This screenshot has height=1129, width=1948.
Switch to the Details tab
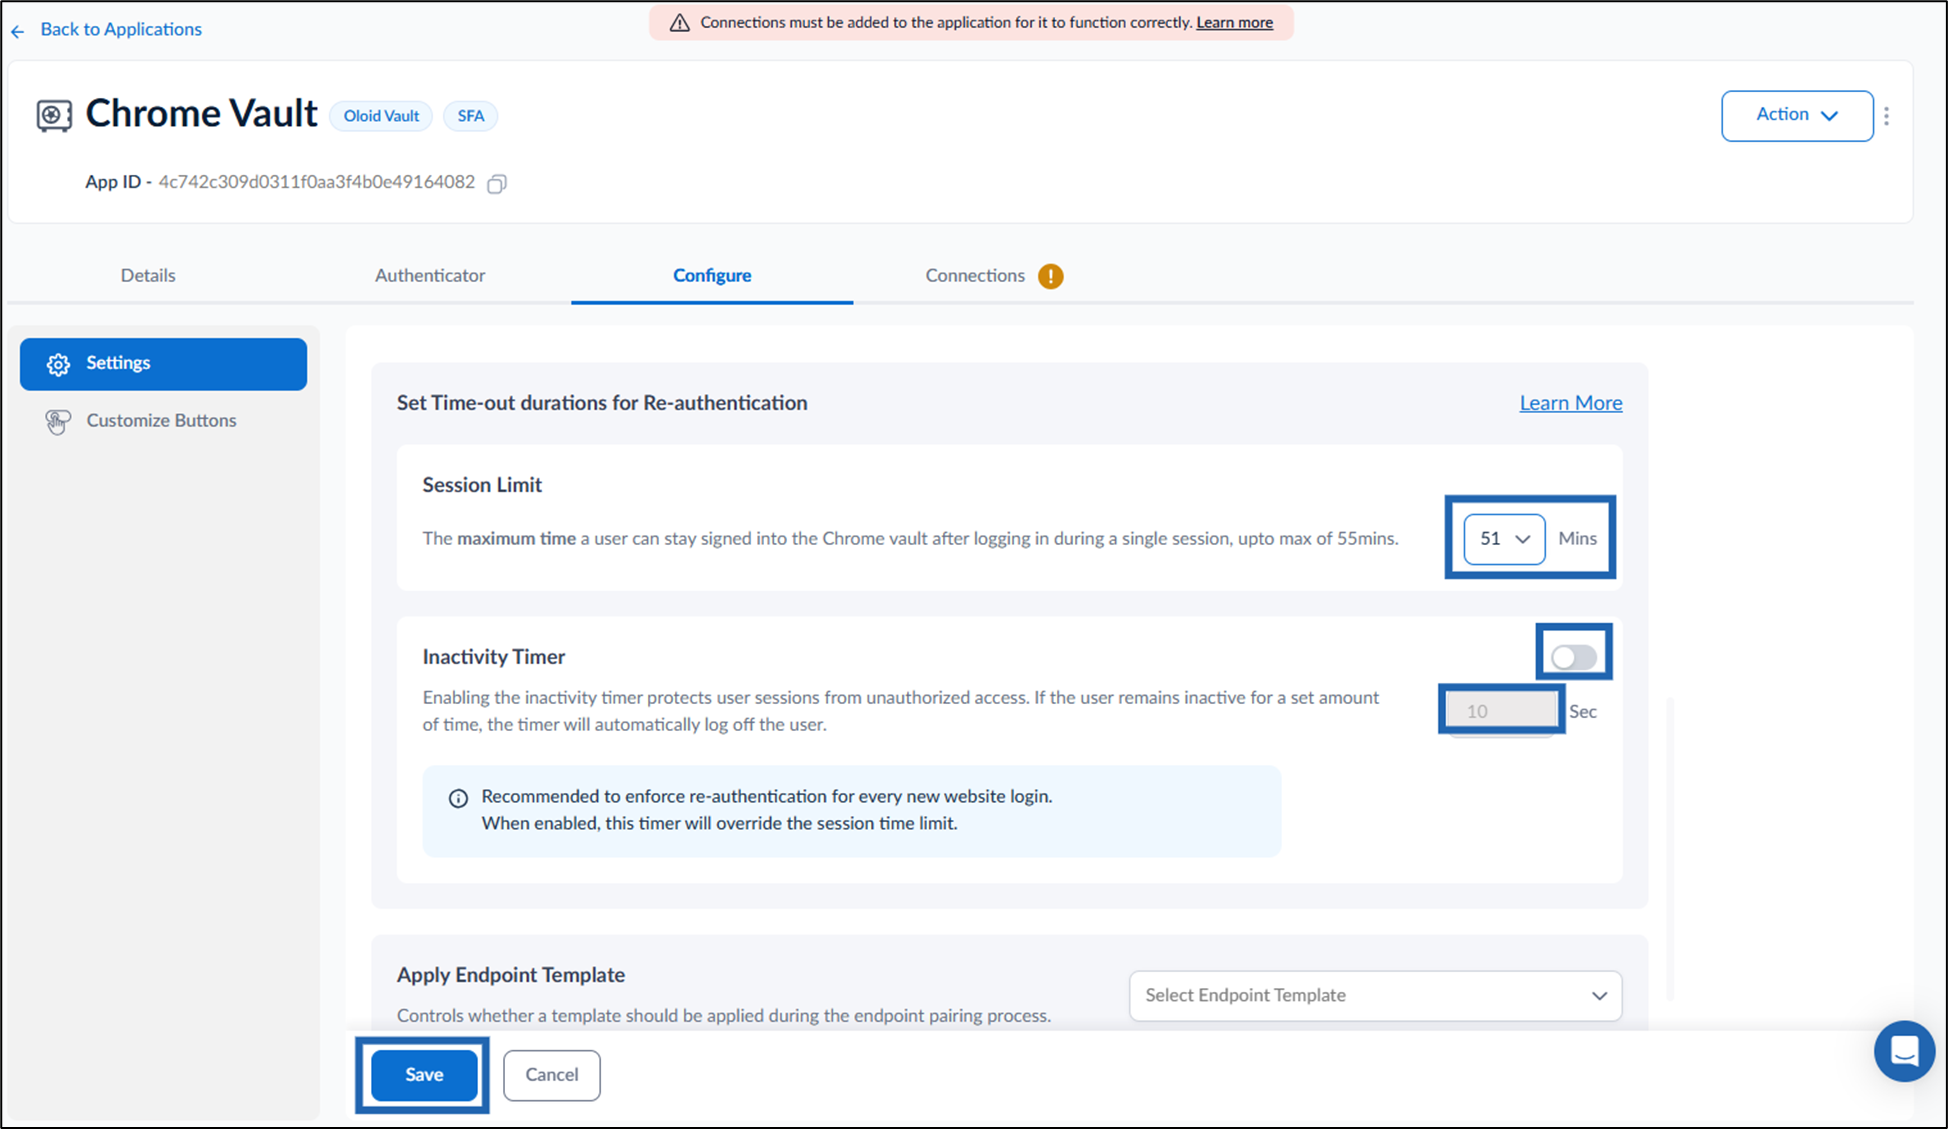pos(148,275)
